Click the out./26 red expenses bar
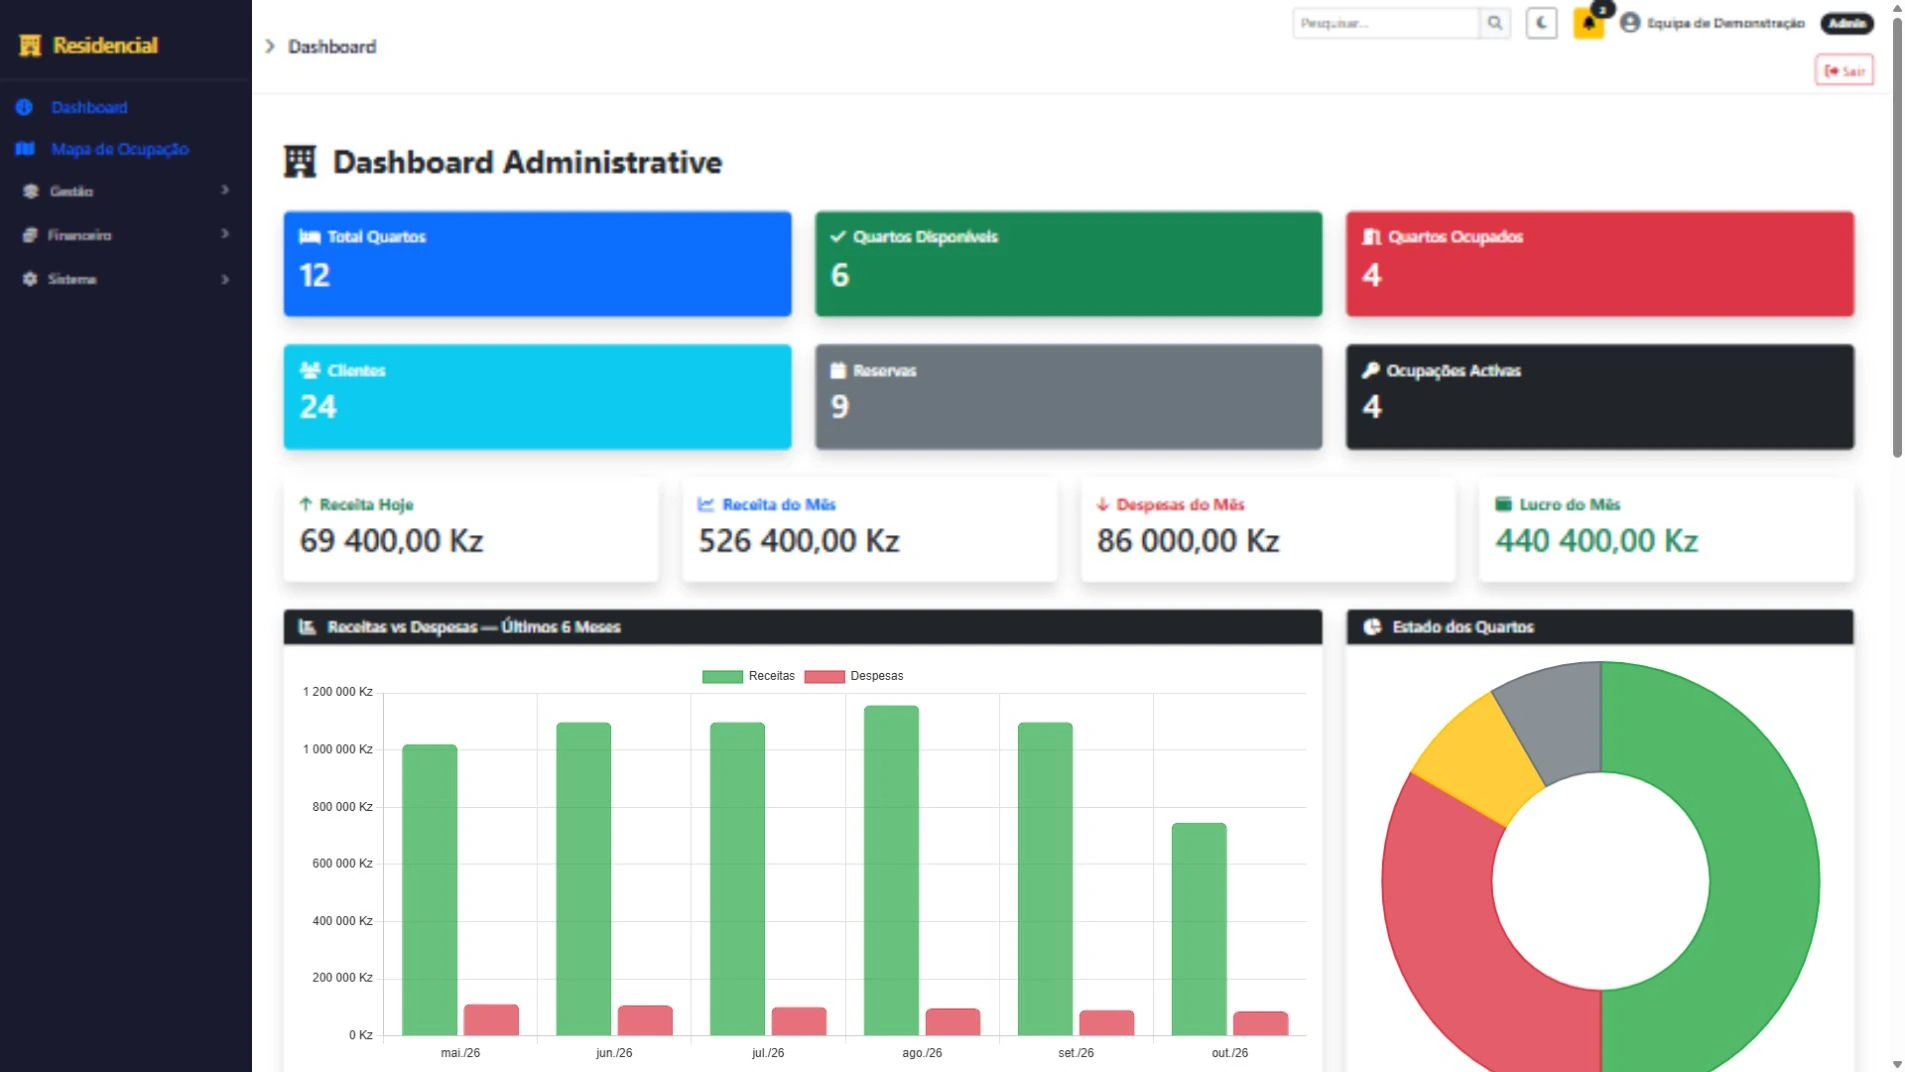 pyautogui.click(x=1260, y=1023)
